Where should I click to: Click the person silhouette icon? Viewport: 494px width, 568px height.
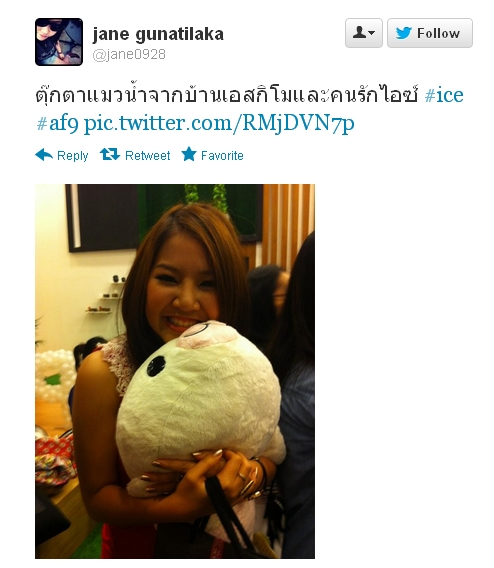tap(359, 33)
